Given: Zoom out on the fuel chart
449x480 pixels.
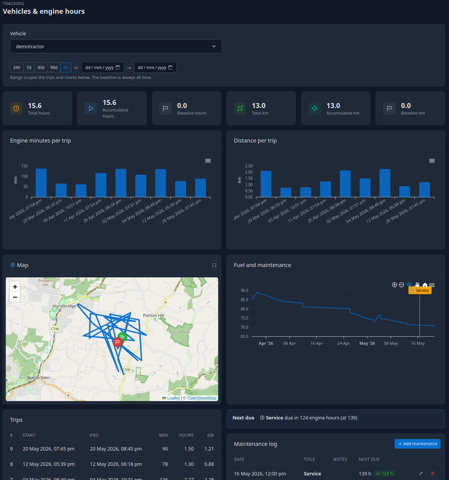Looking at the screenshot, I should (x=402, y=285).
